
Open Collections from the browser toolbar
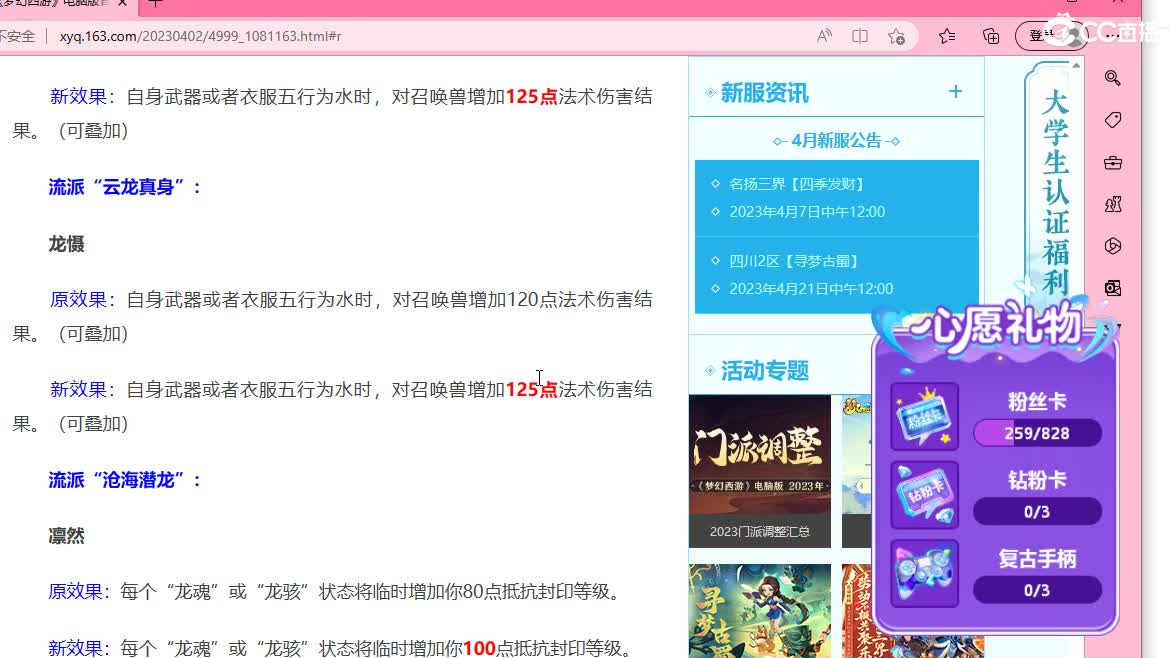990,35
